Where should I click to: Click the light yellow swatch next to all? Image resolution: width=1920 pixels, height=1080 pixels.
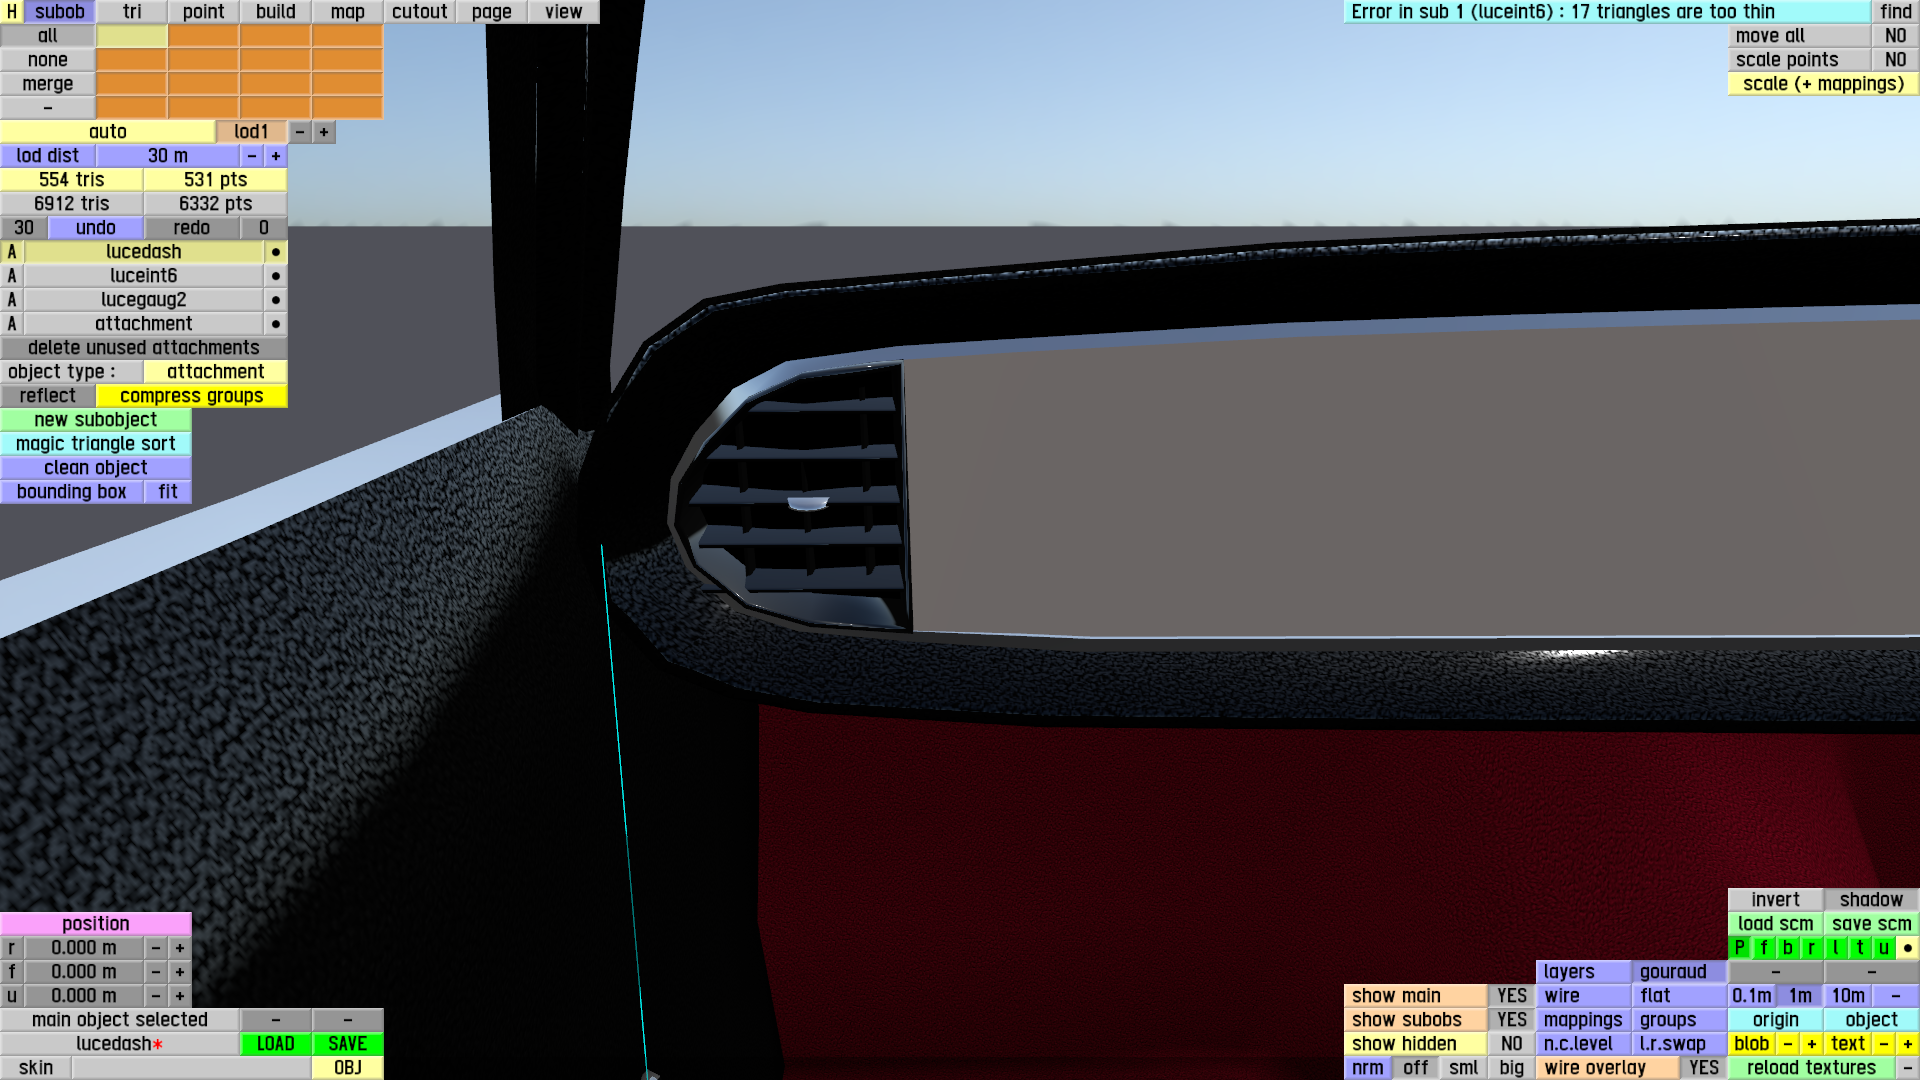point(131,36)
